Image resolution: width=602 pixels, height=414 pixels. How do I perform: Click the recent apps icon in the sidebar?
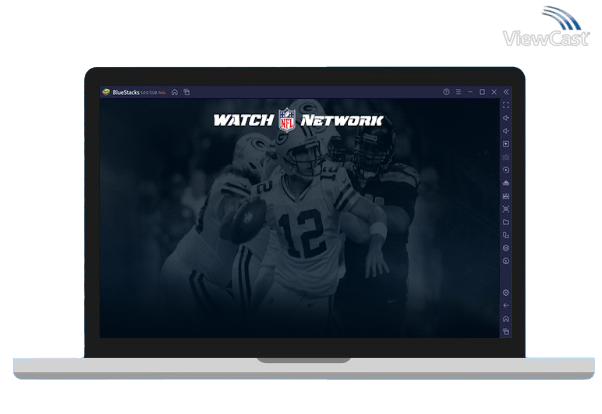[506, 332]
